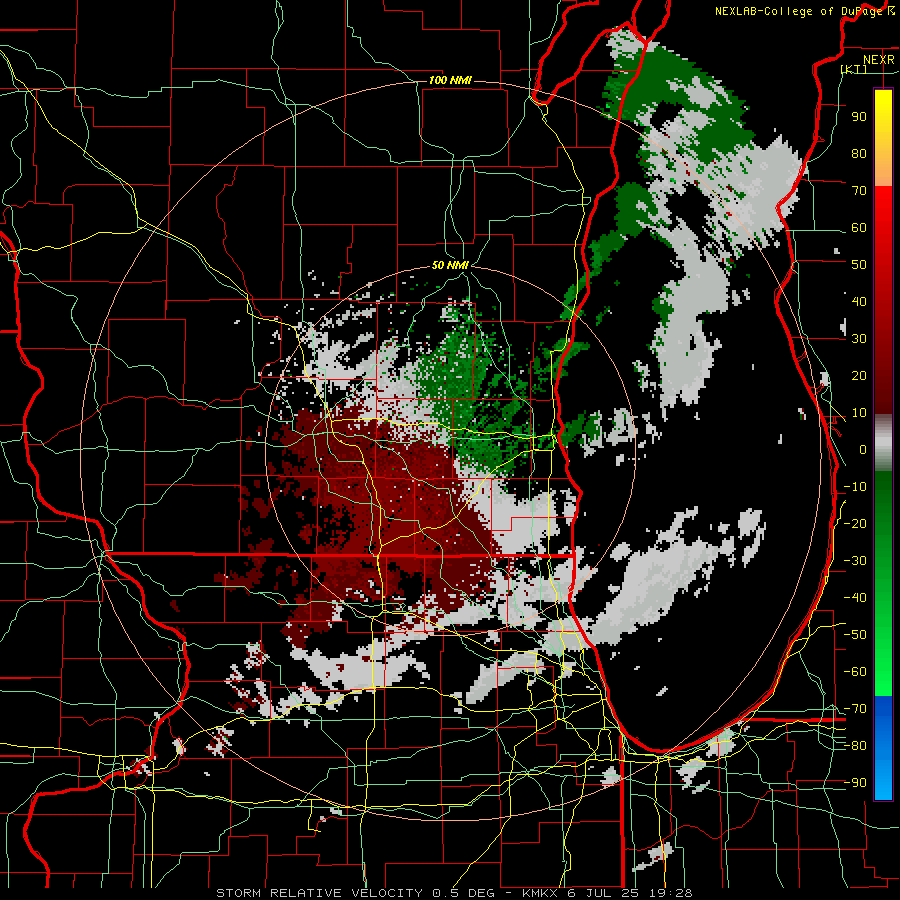This screenshot has width=900, height=900.
Task: Click the -30 scale value
Action: coord(855,561)
